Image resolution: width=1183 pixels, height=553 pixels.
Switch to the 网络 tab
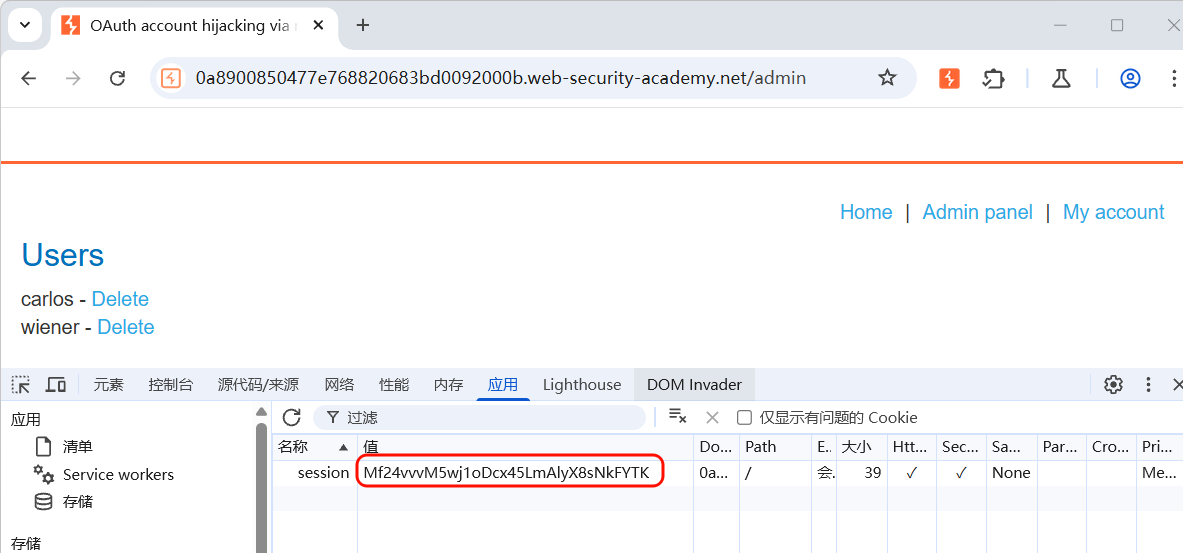[339, 385]
